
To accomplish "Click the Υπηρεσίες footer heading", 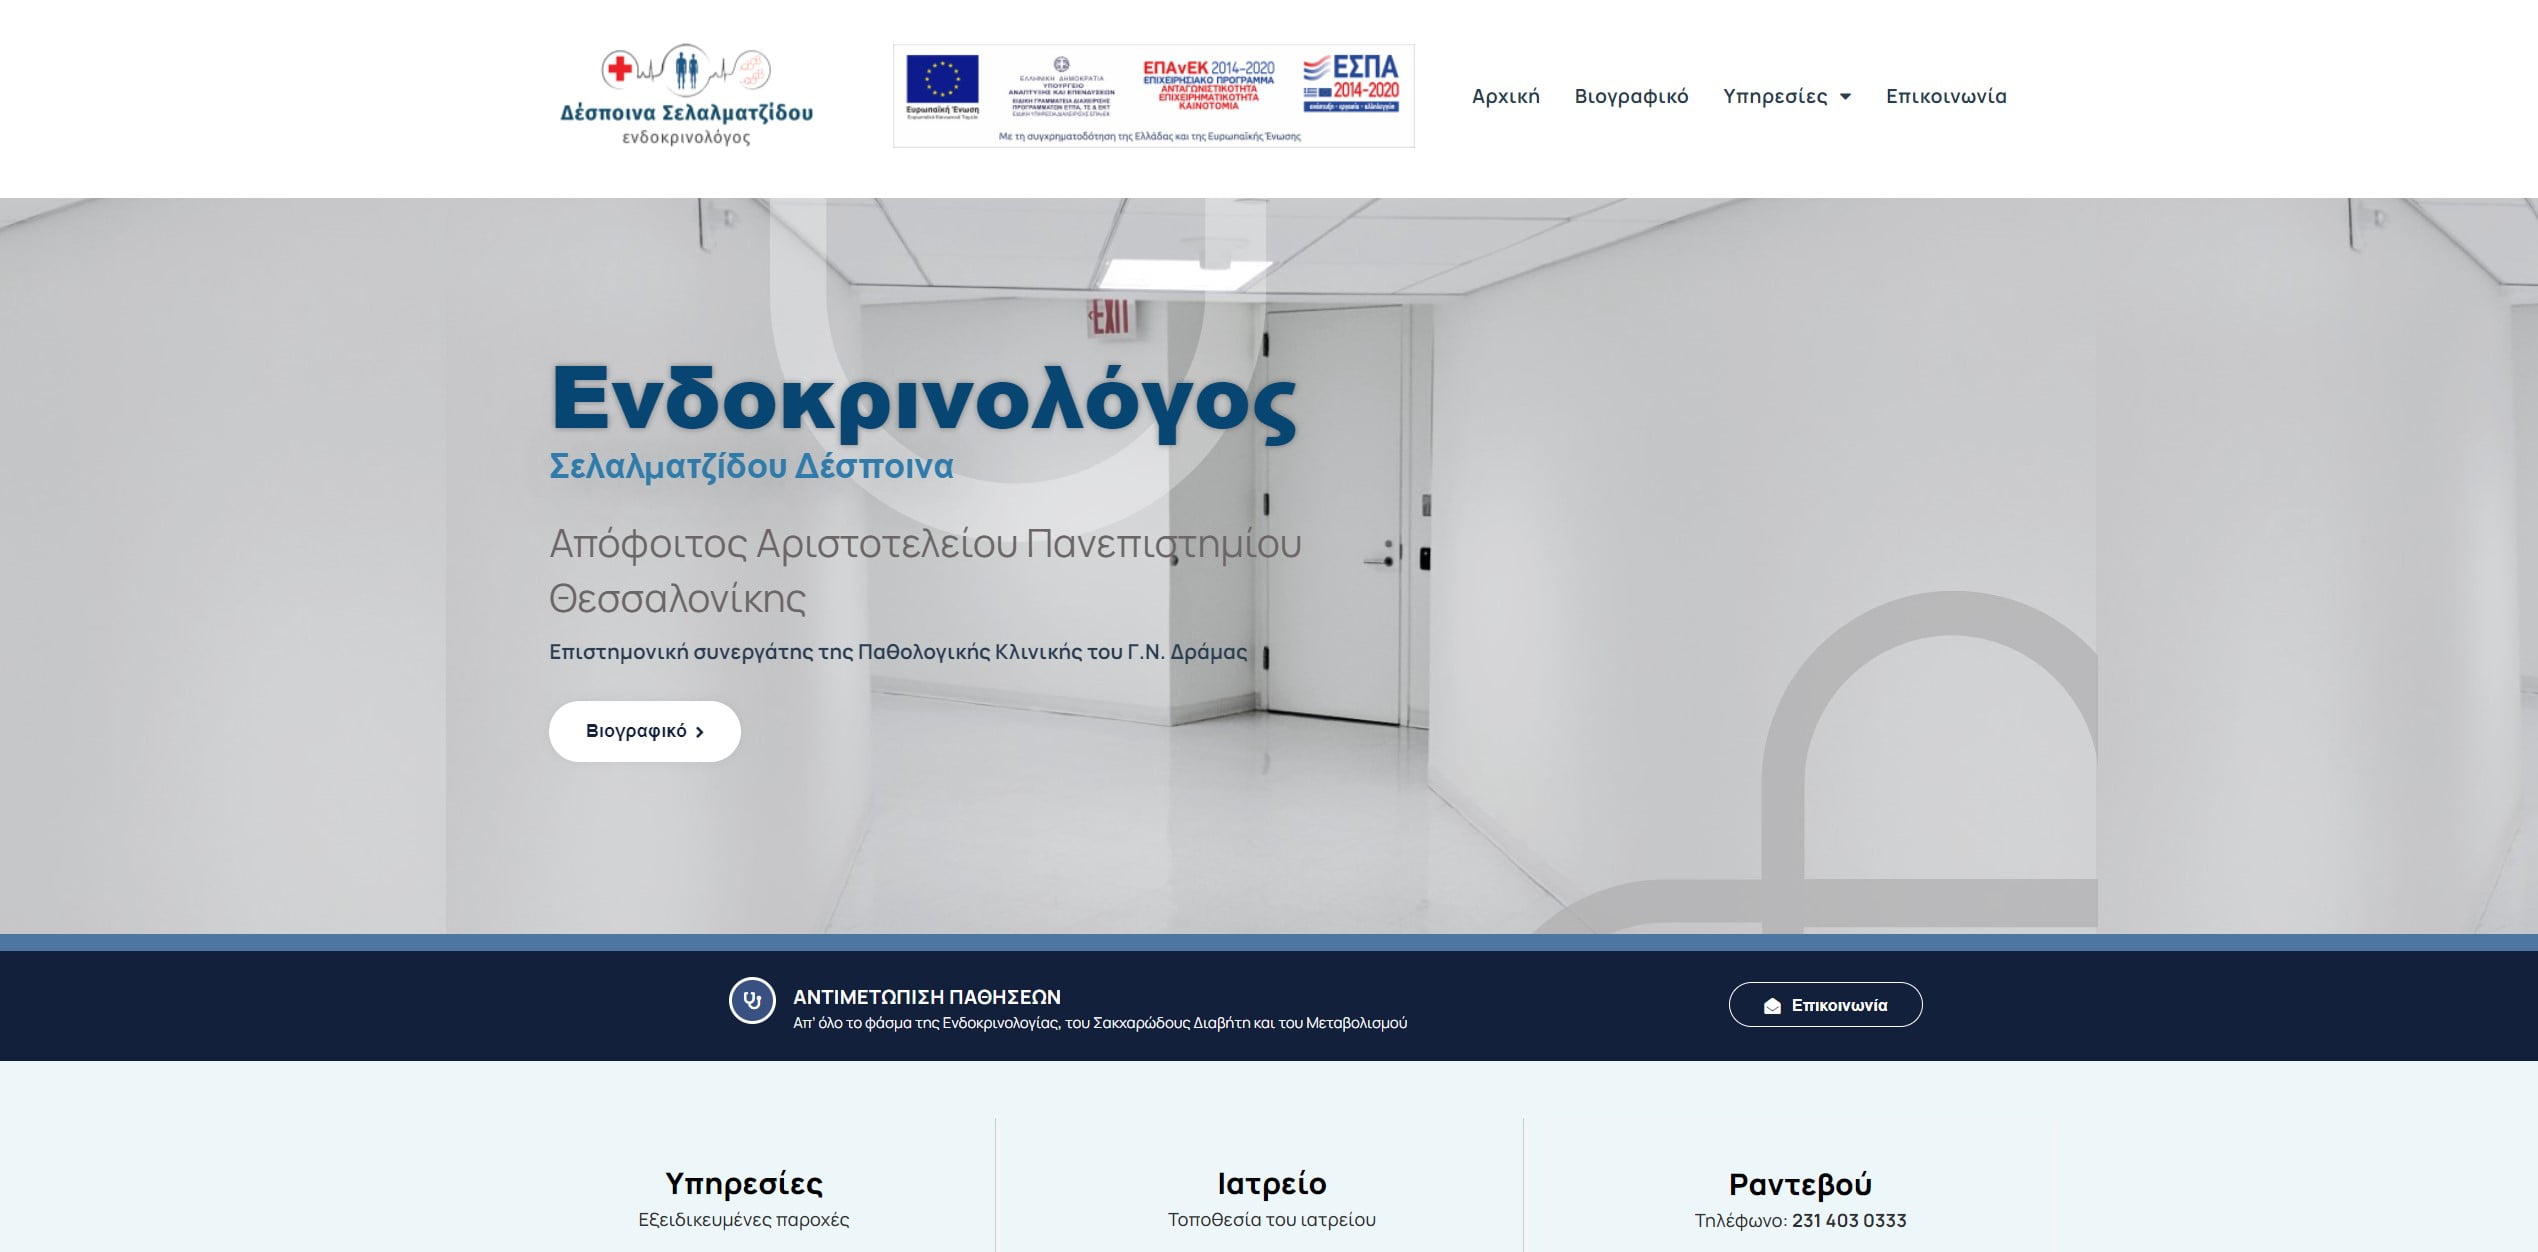I will 747,1183.
